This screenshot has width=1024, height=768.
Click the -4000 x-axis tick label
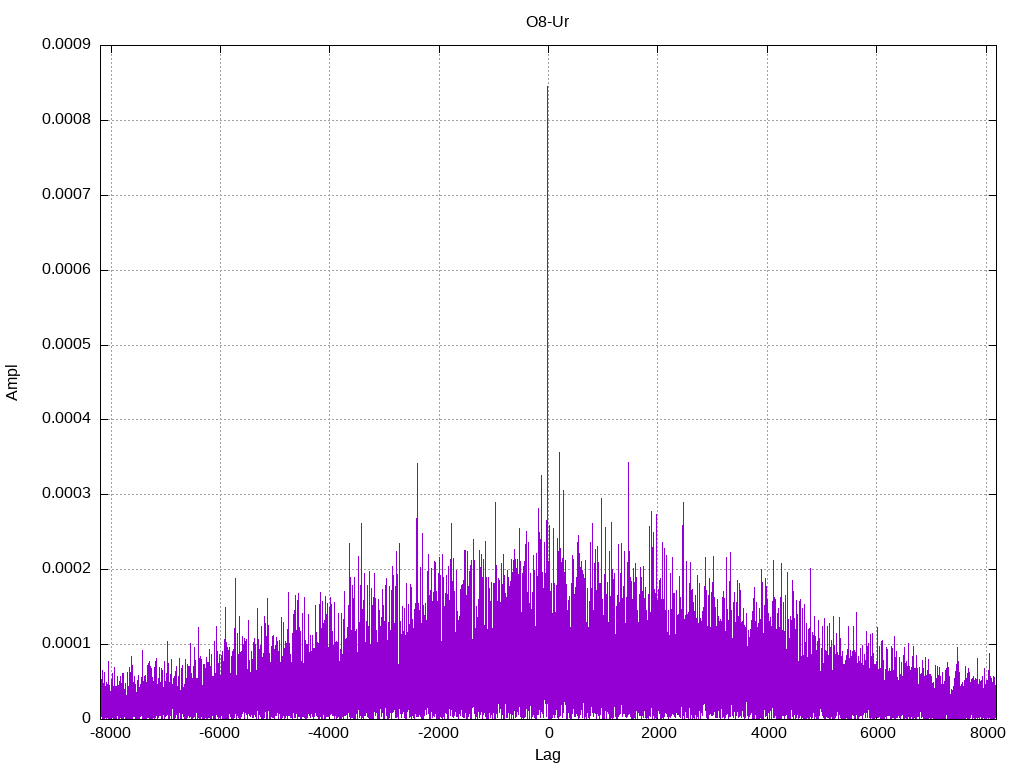pos(328,733)
